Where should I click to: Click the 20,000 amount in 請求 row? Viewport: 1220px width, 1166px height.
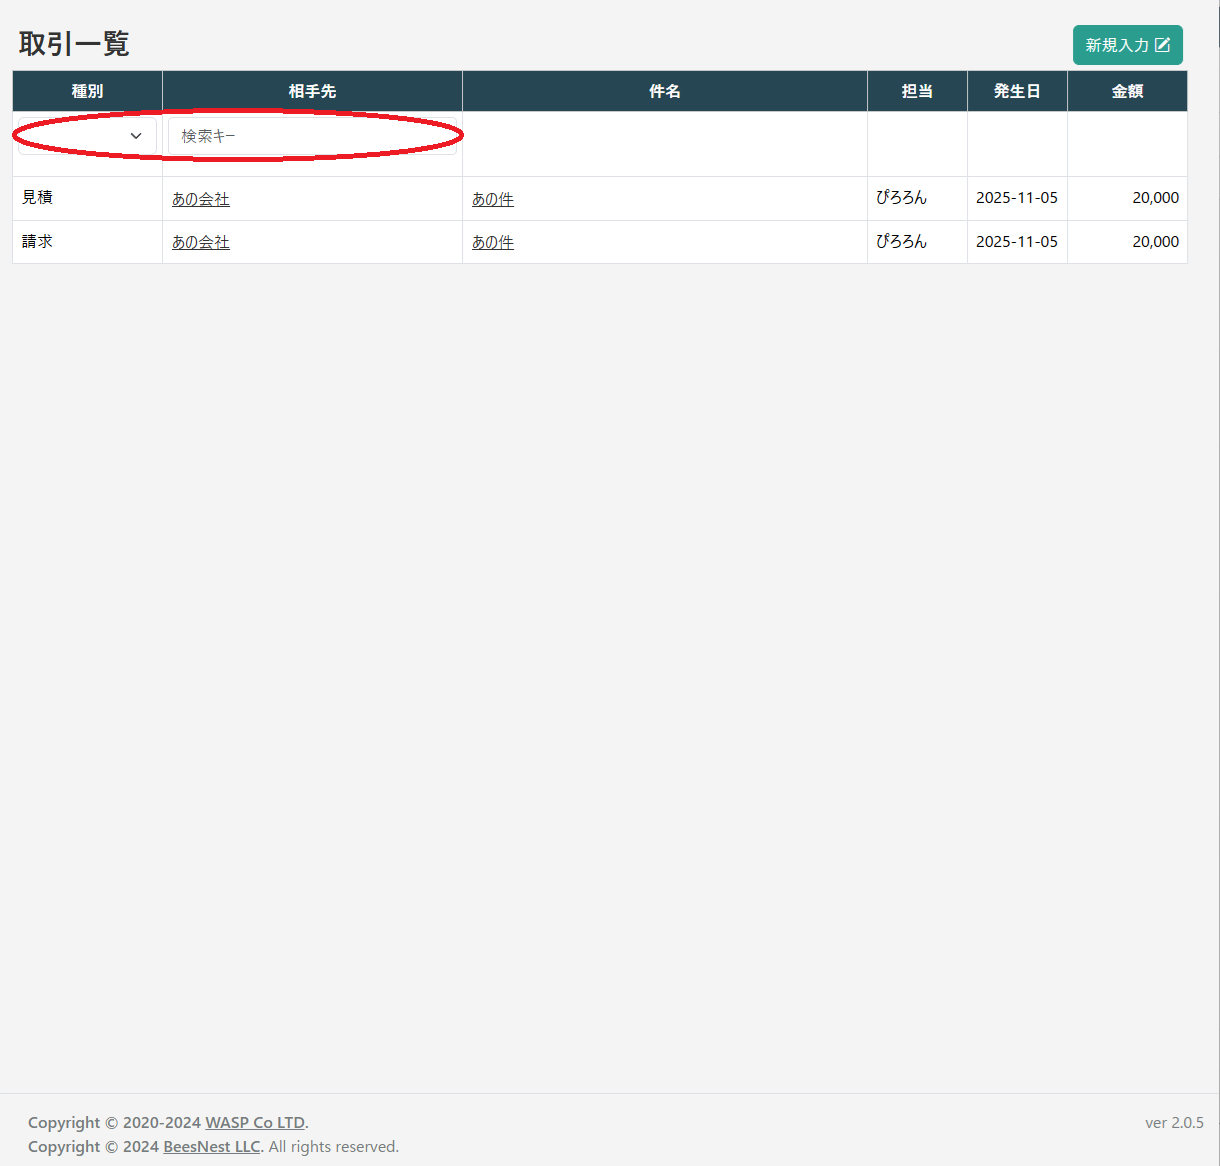pyautogui.click(x=1155, y=242)
